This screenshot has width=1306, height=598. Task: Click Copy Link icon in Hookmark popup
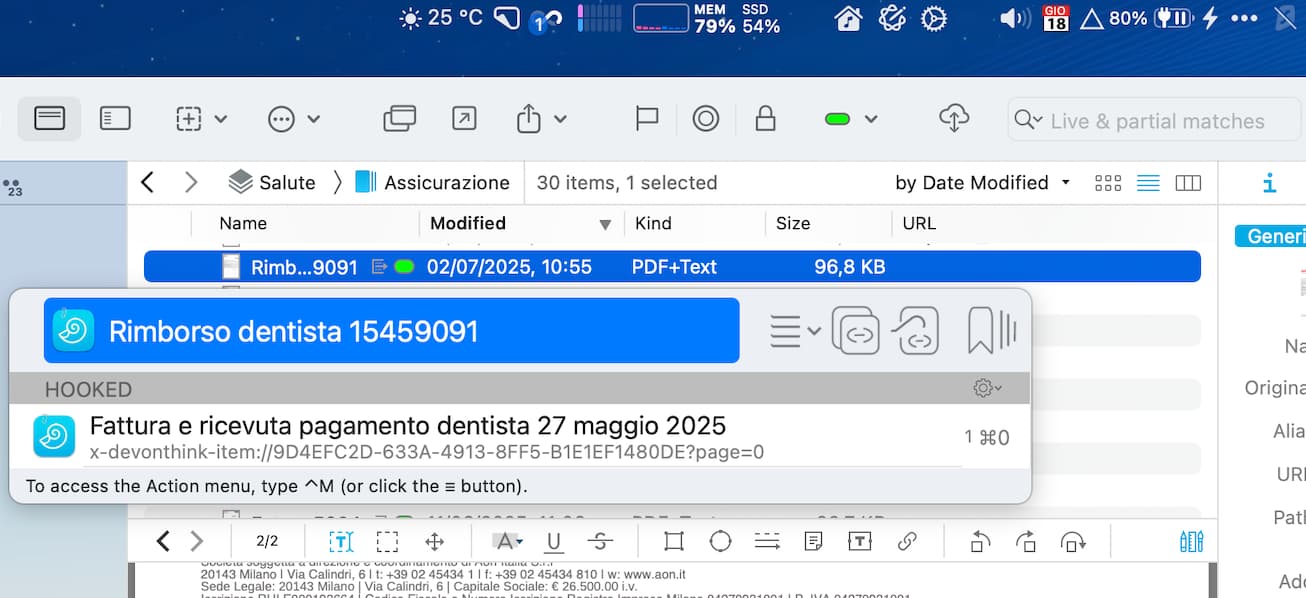(855, 331)
